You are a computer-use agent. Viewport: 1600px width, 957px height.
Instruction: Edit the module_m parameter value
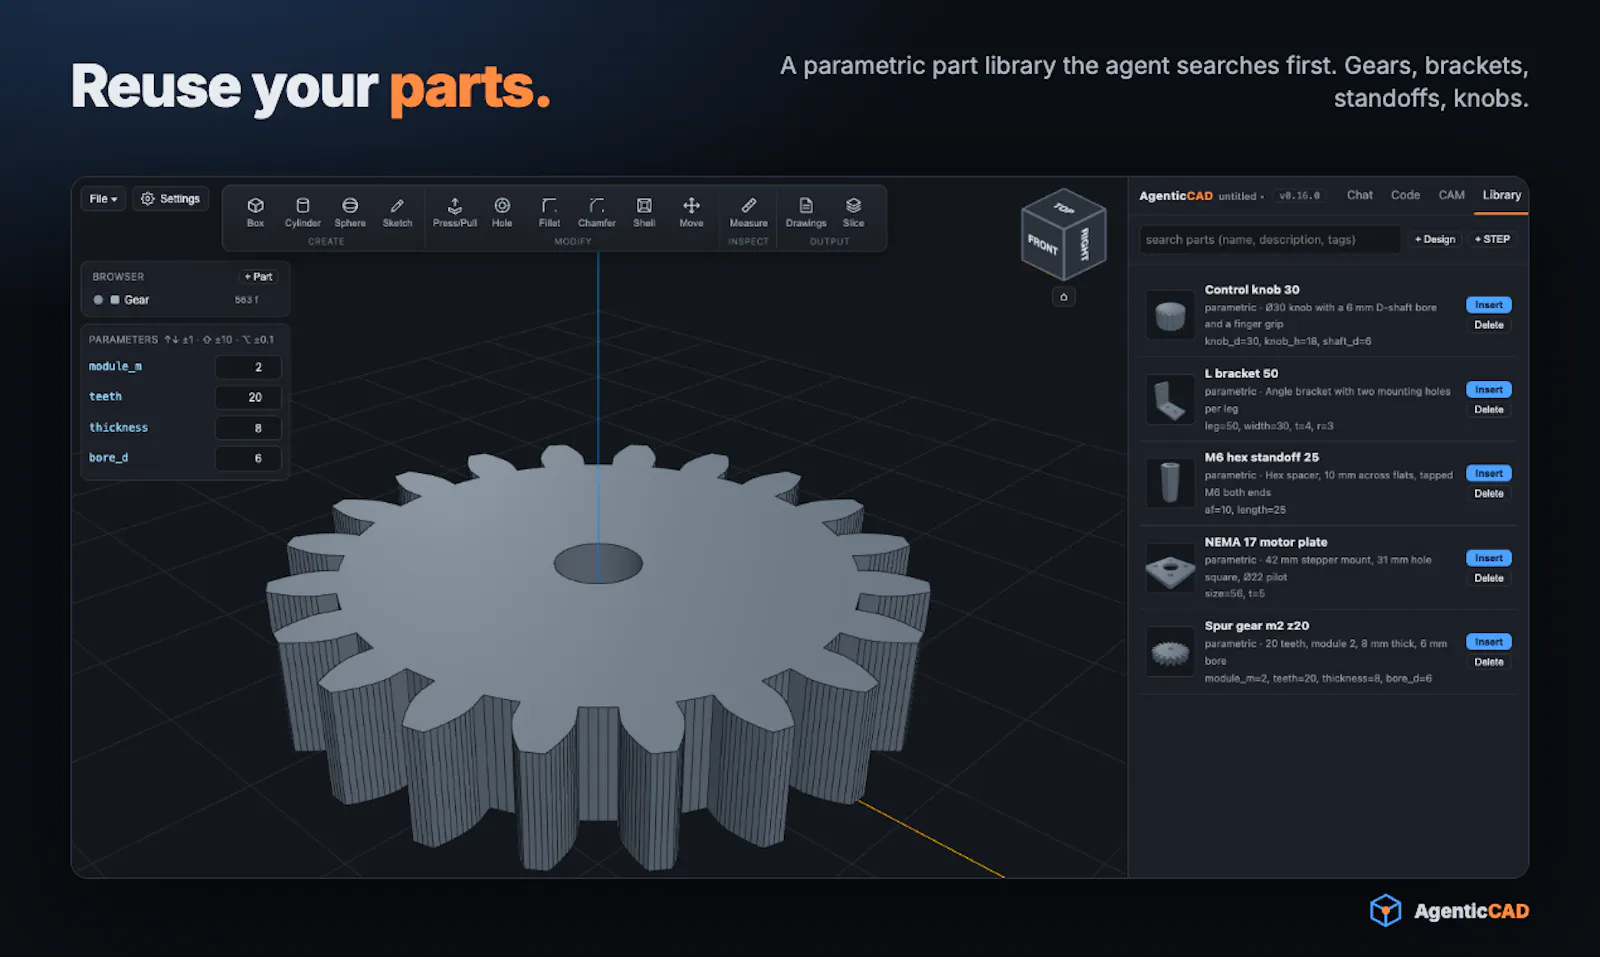click(248, 367)
